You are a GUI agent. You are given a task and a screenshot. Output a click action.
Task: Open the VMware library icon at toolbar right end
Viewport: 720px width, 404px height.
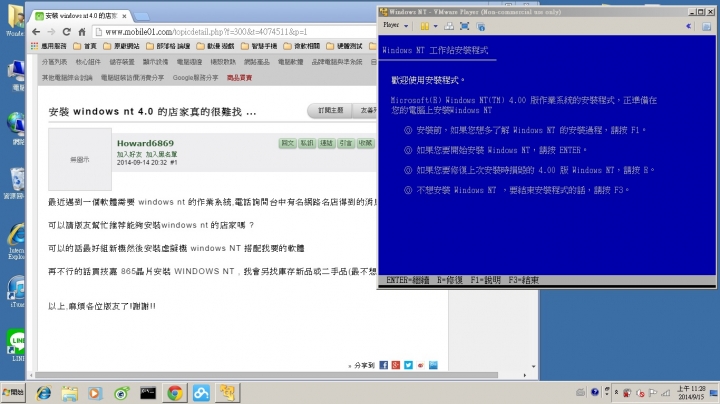706,27
